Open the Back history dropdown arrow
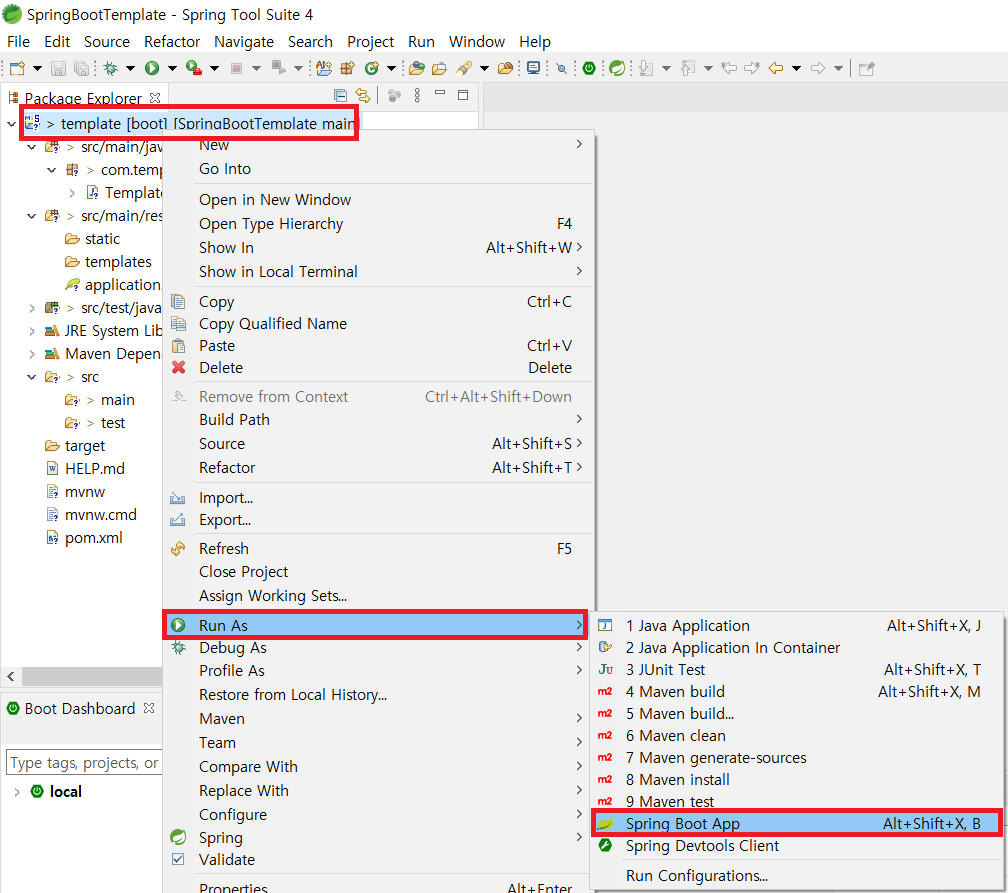This screenshot has height=893, width=1008. tap(796, 68)
